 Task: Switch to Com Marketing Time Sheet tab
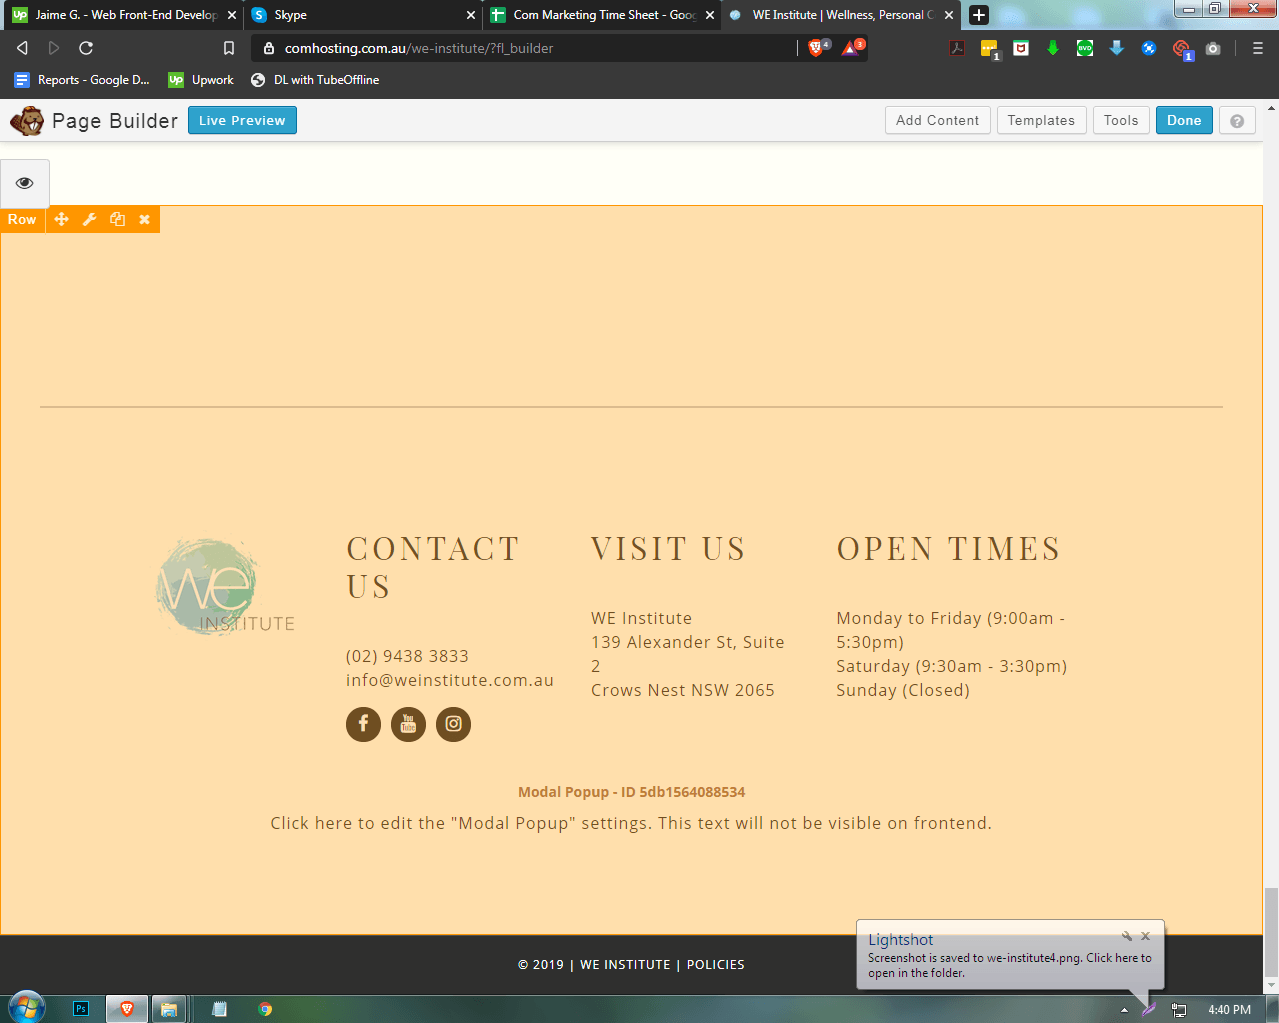click(x=602, y=15)
